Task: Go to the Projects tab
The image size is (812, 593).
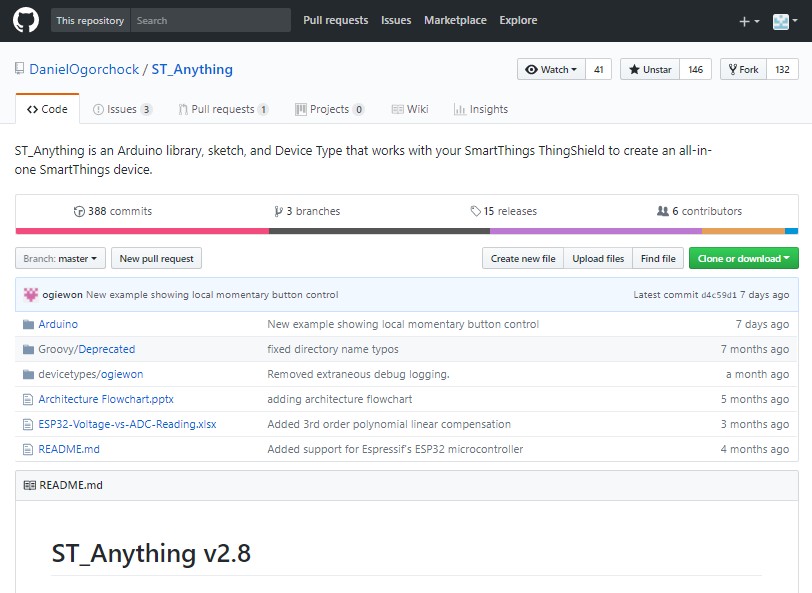Action: 330,109
